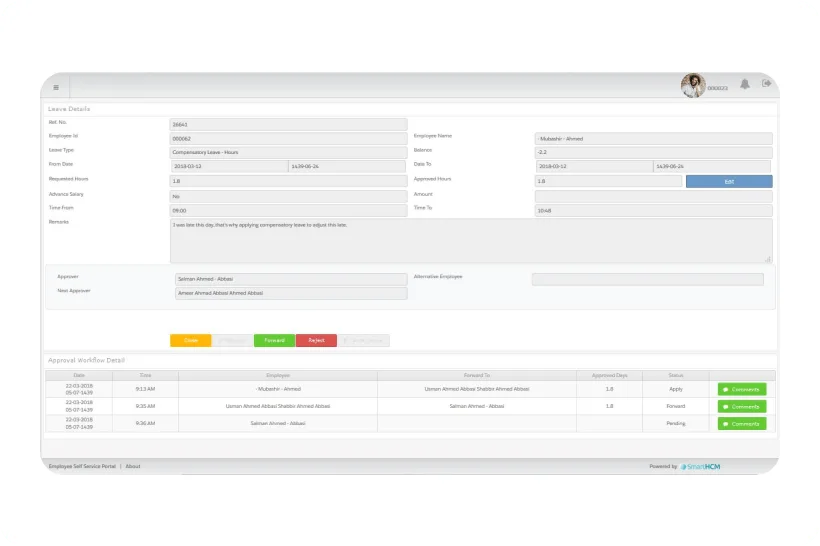Screen dimensions: 820x546
Task: Open the user profile avatar
Action: [x=693, y=85]
